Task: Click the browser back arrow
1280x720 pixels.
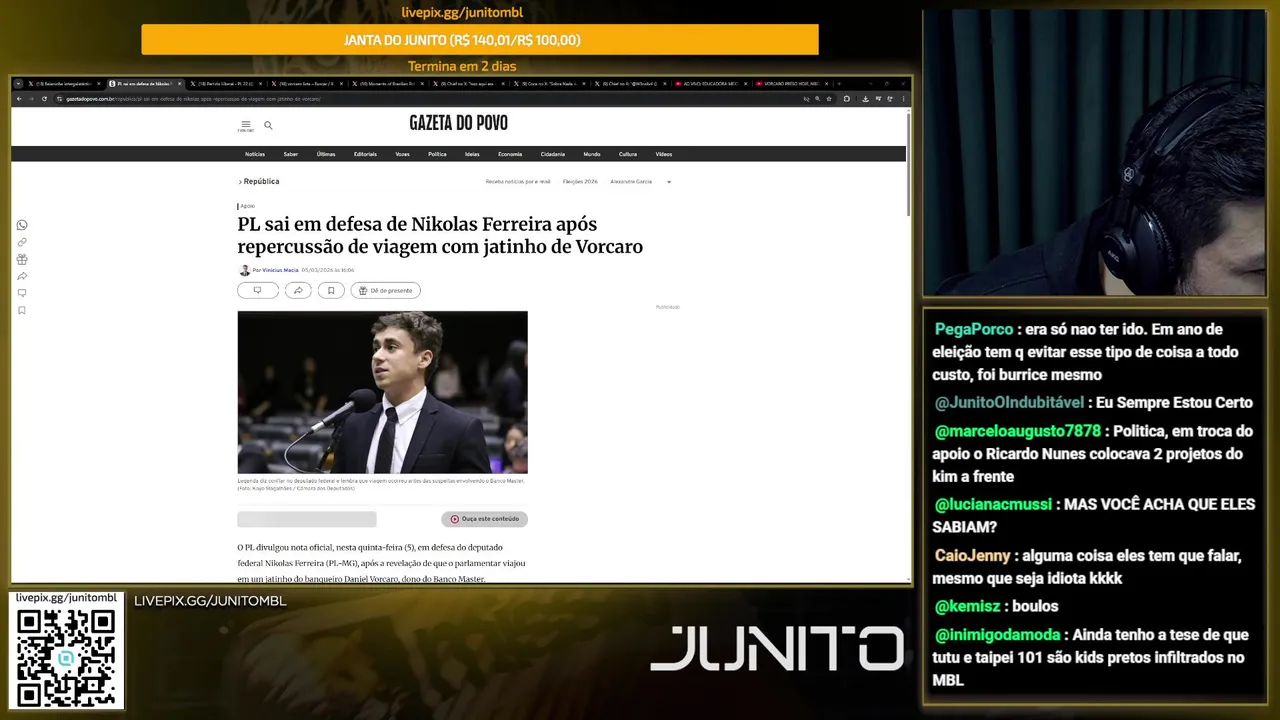Action: (x=18, y=99)
